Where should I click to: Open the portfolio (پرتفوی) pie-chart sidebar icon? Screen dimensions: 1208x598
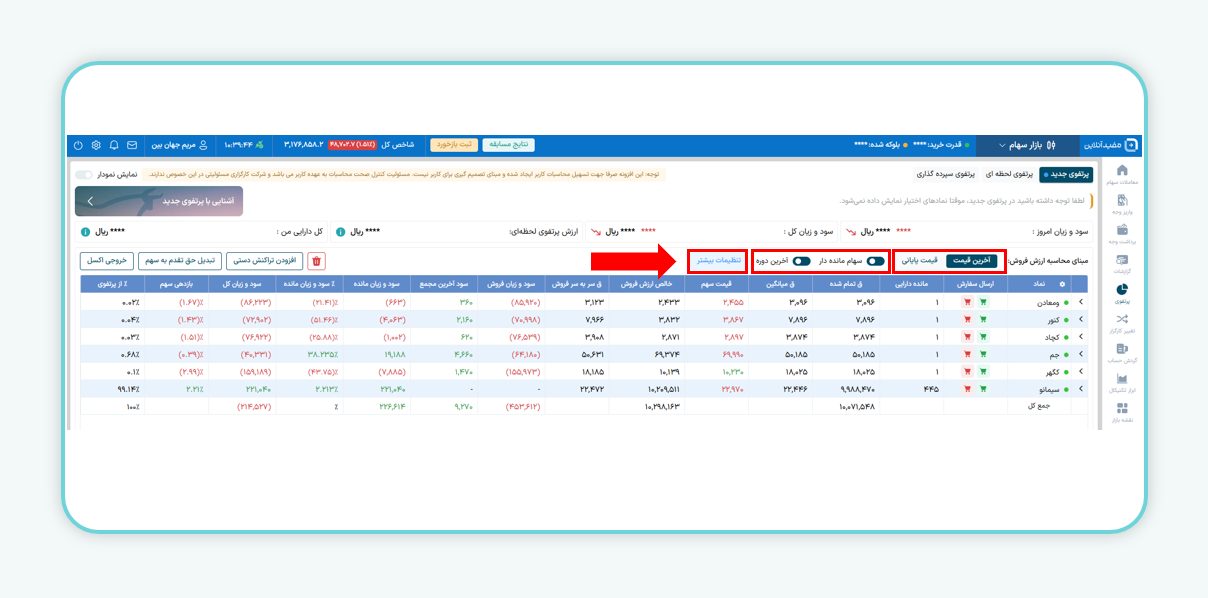(x=1121, y=291)
